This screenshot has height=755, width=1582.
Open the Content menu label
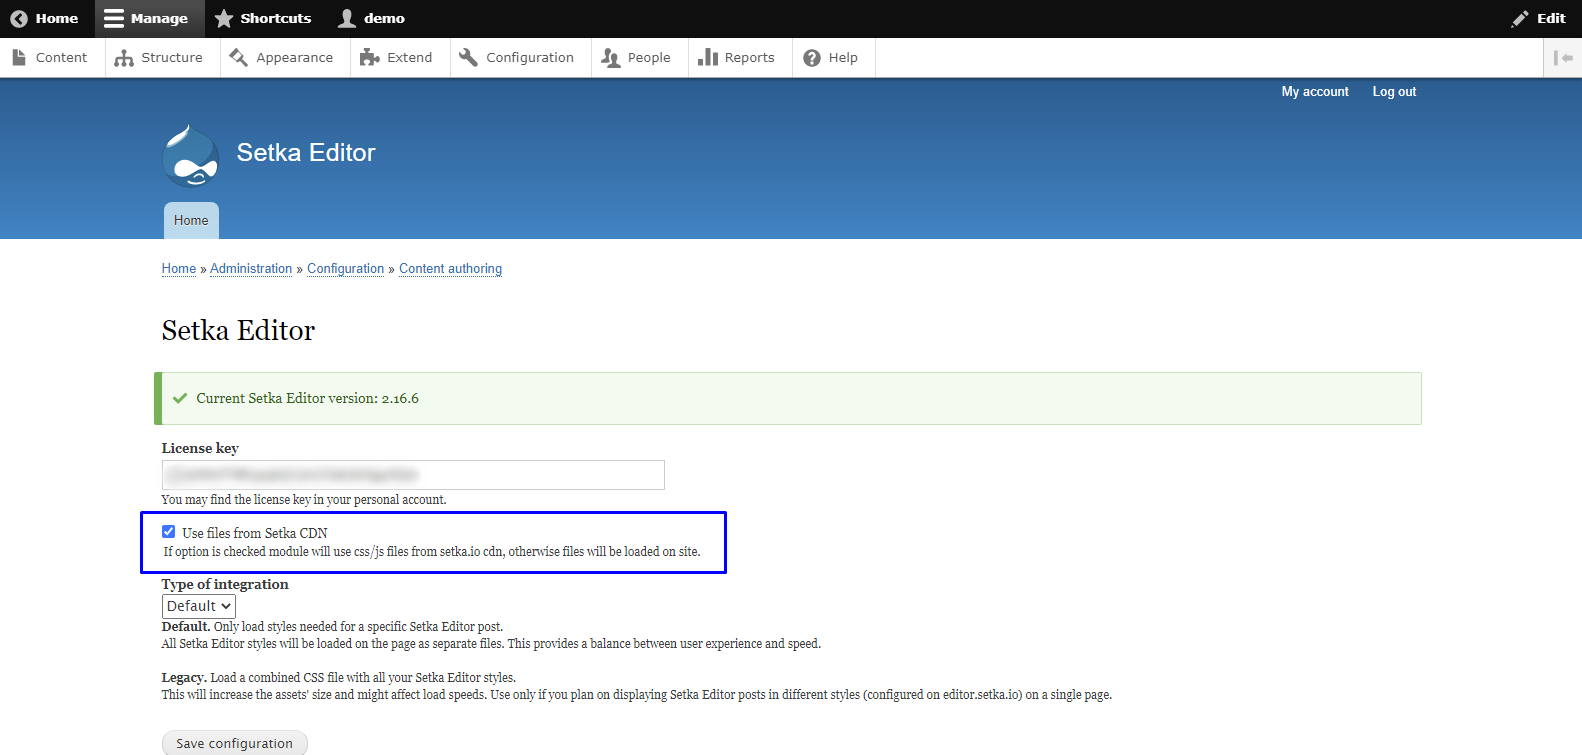point(61,58)
